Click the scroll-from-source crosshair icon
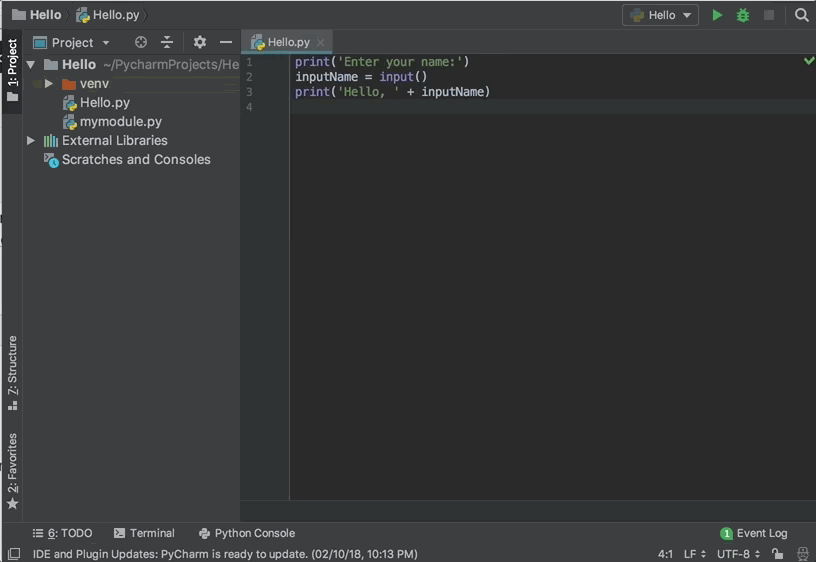 pos(141,42)
